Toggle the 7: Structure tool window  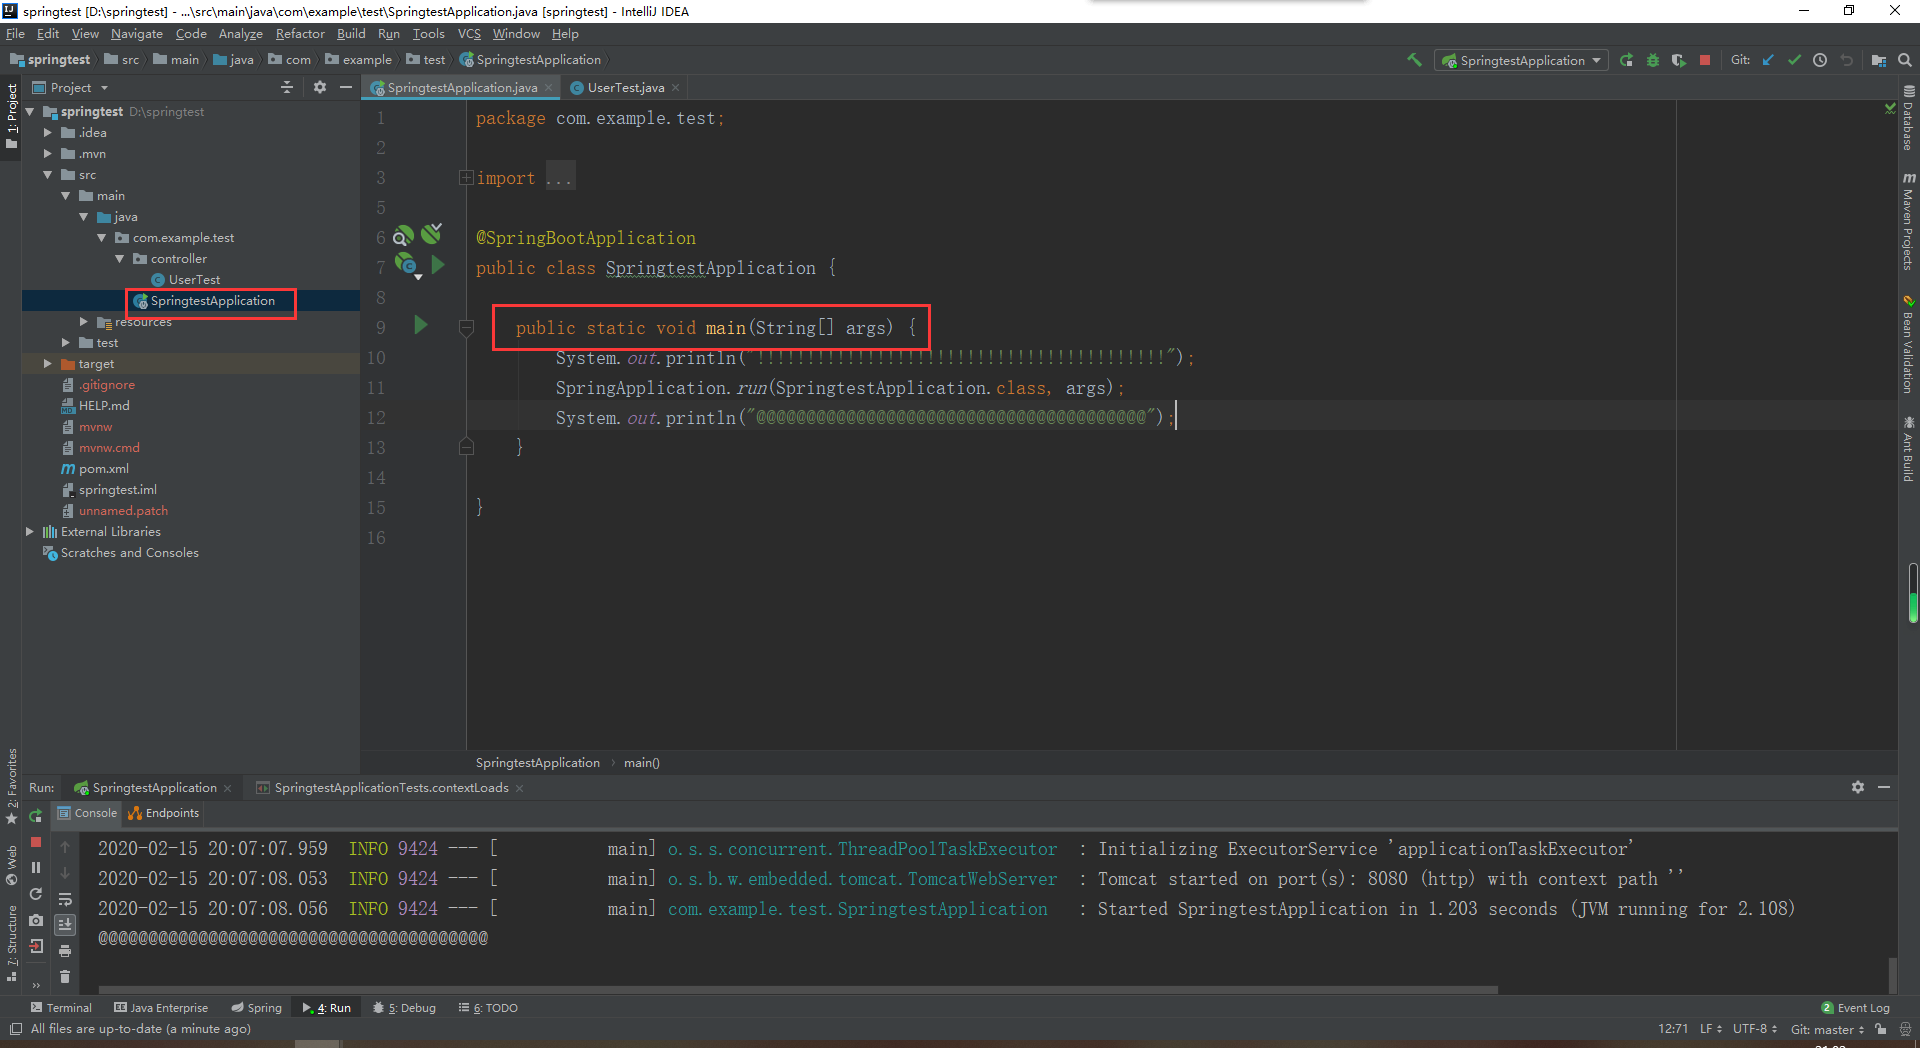11,943
